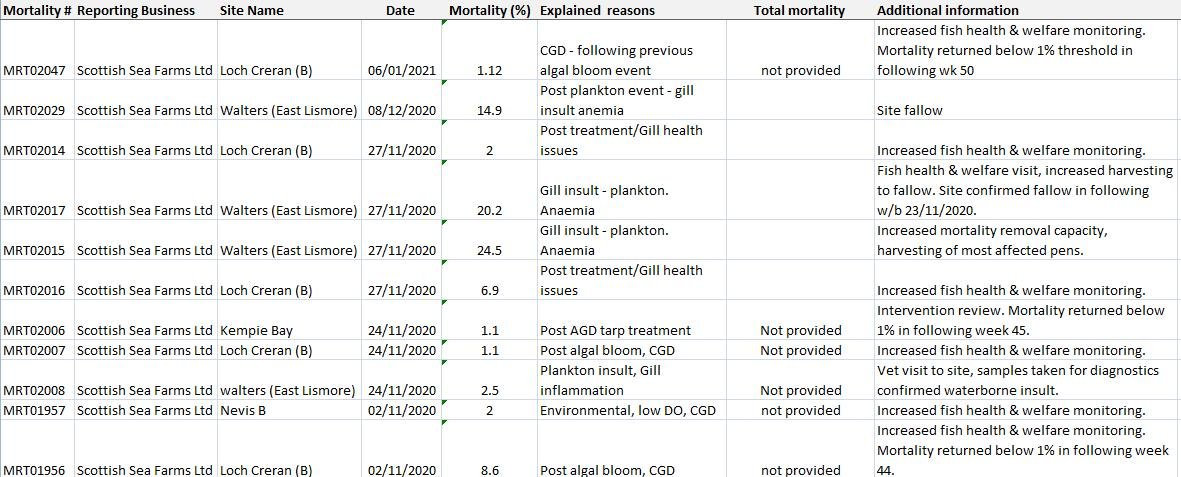
Task: Select the 06/01/2021 date cell
Action: coord(402,70)
